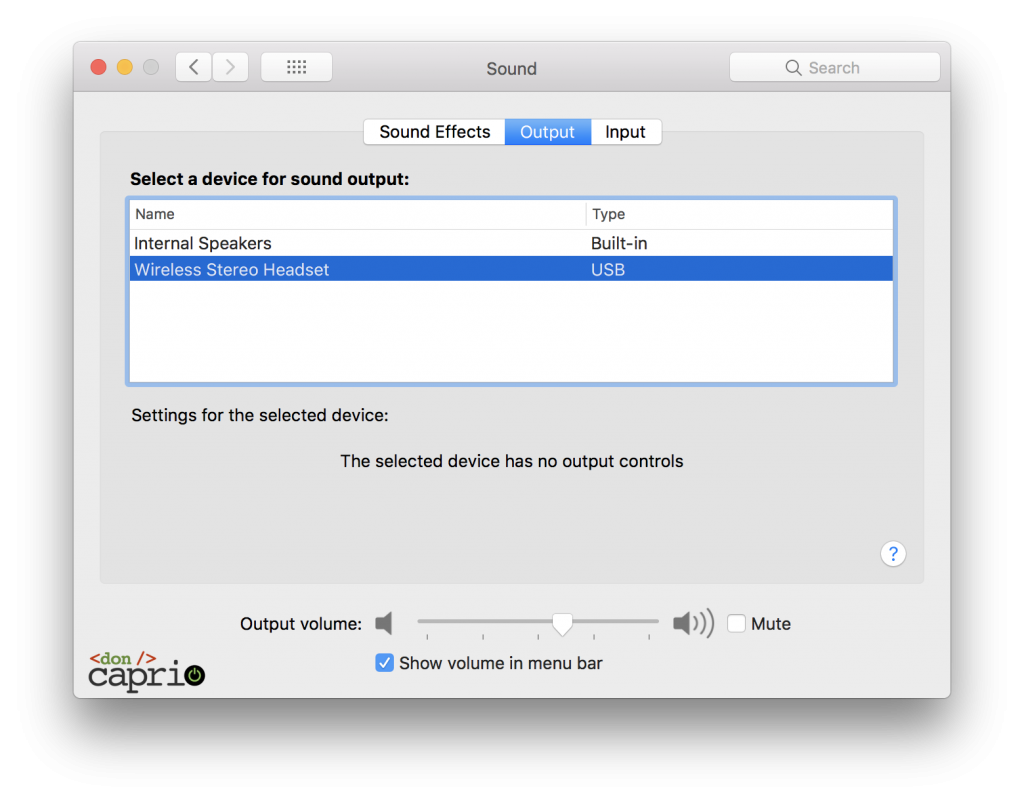Focus the Search field
Screen dimensions: 1024x803
click(835, 67)
